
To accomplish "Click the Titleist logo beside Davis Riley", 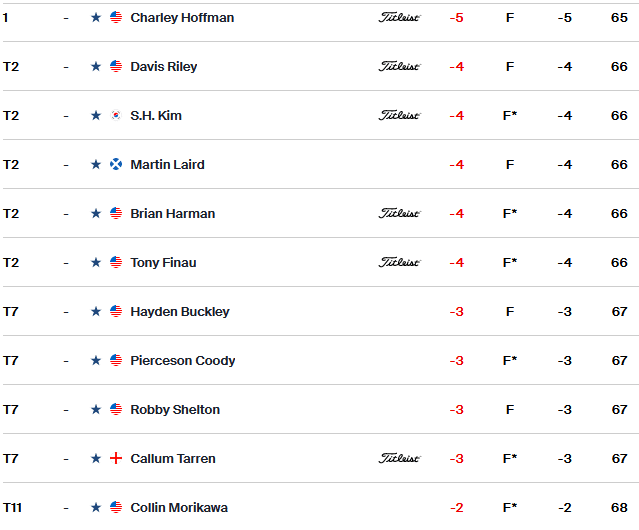I will tap(399, 66).
